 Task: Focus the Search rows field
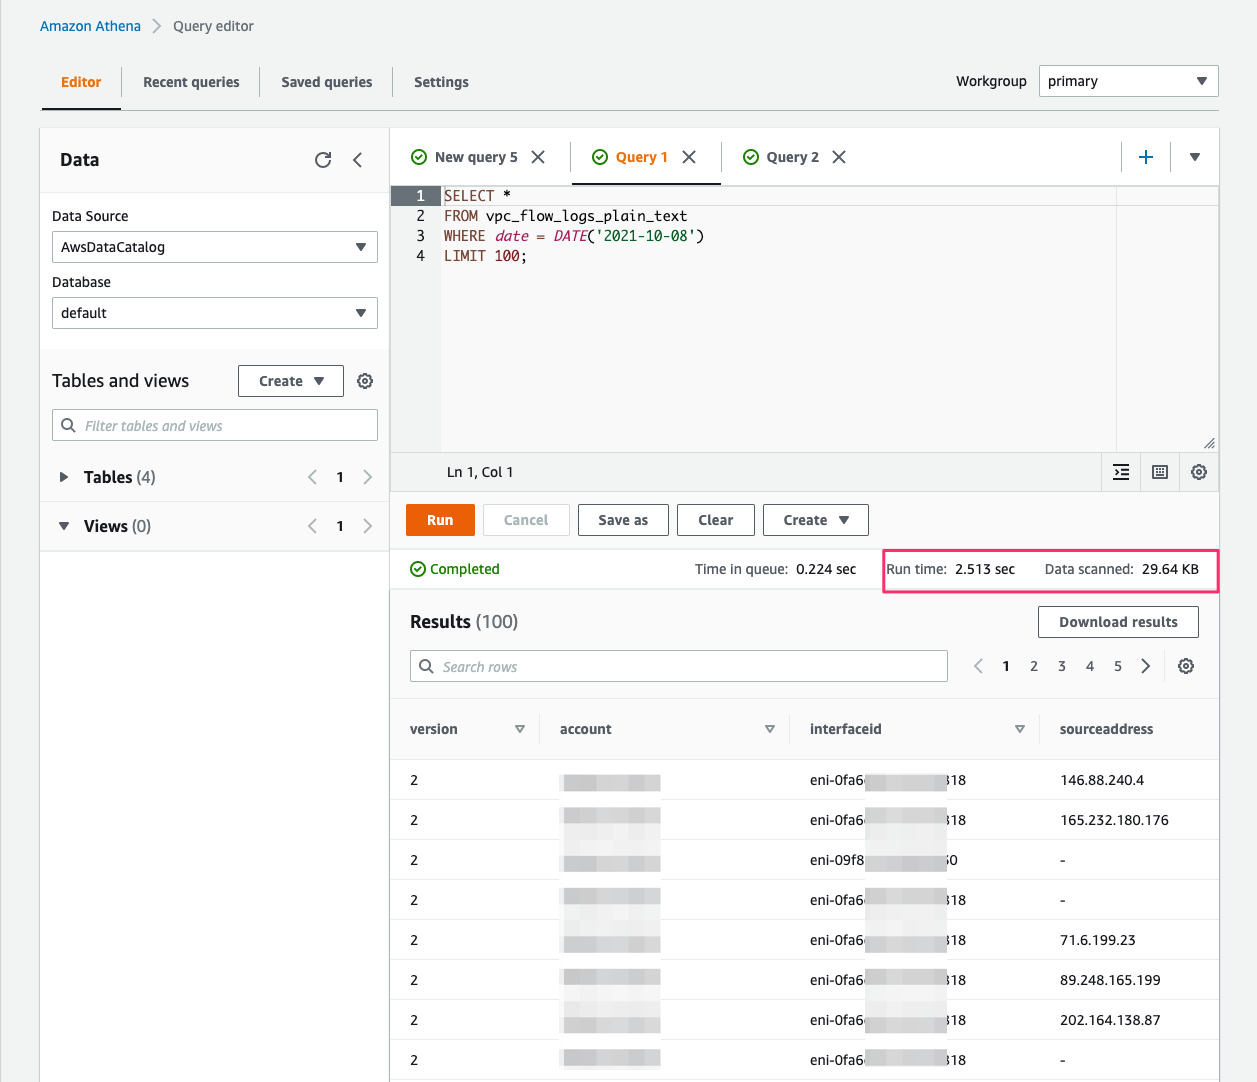point(679,666)
